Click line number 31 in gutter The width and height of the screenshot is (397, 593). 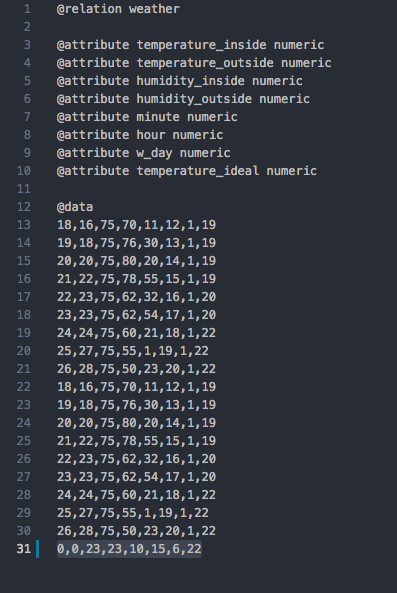23,549
